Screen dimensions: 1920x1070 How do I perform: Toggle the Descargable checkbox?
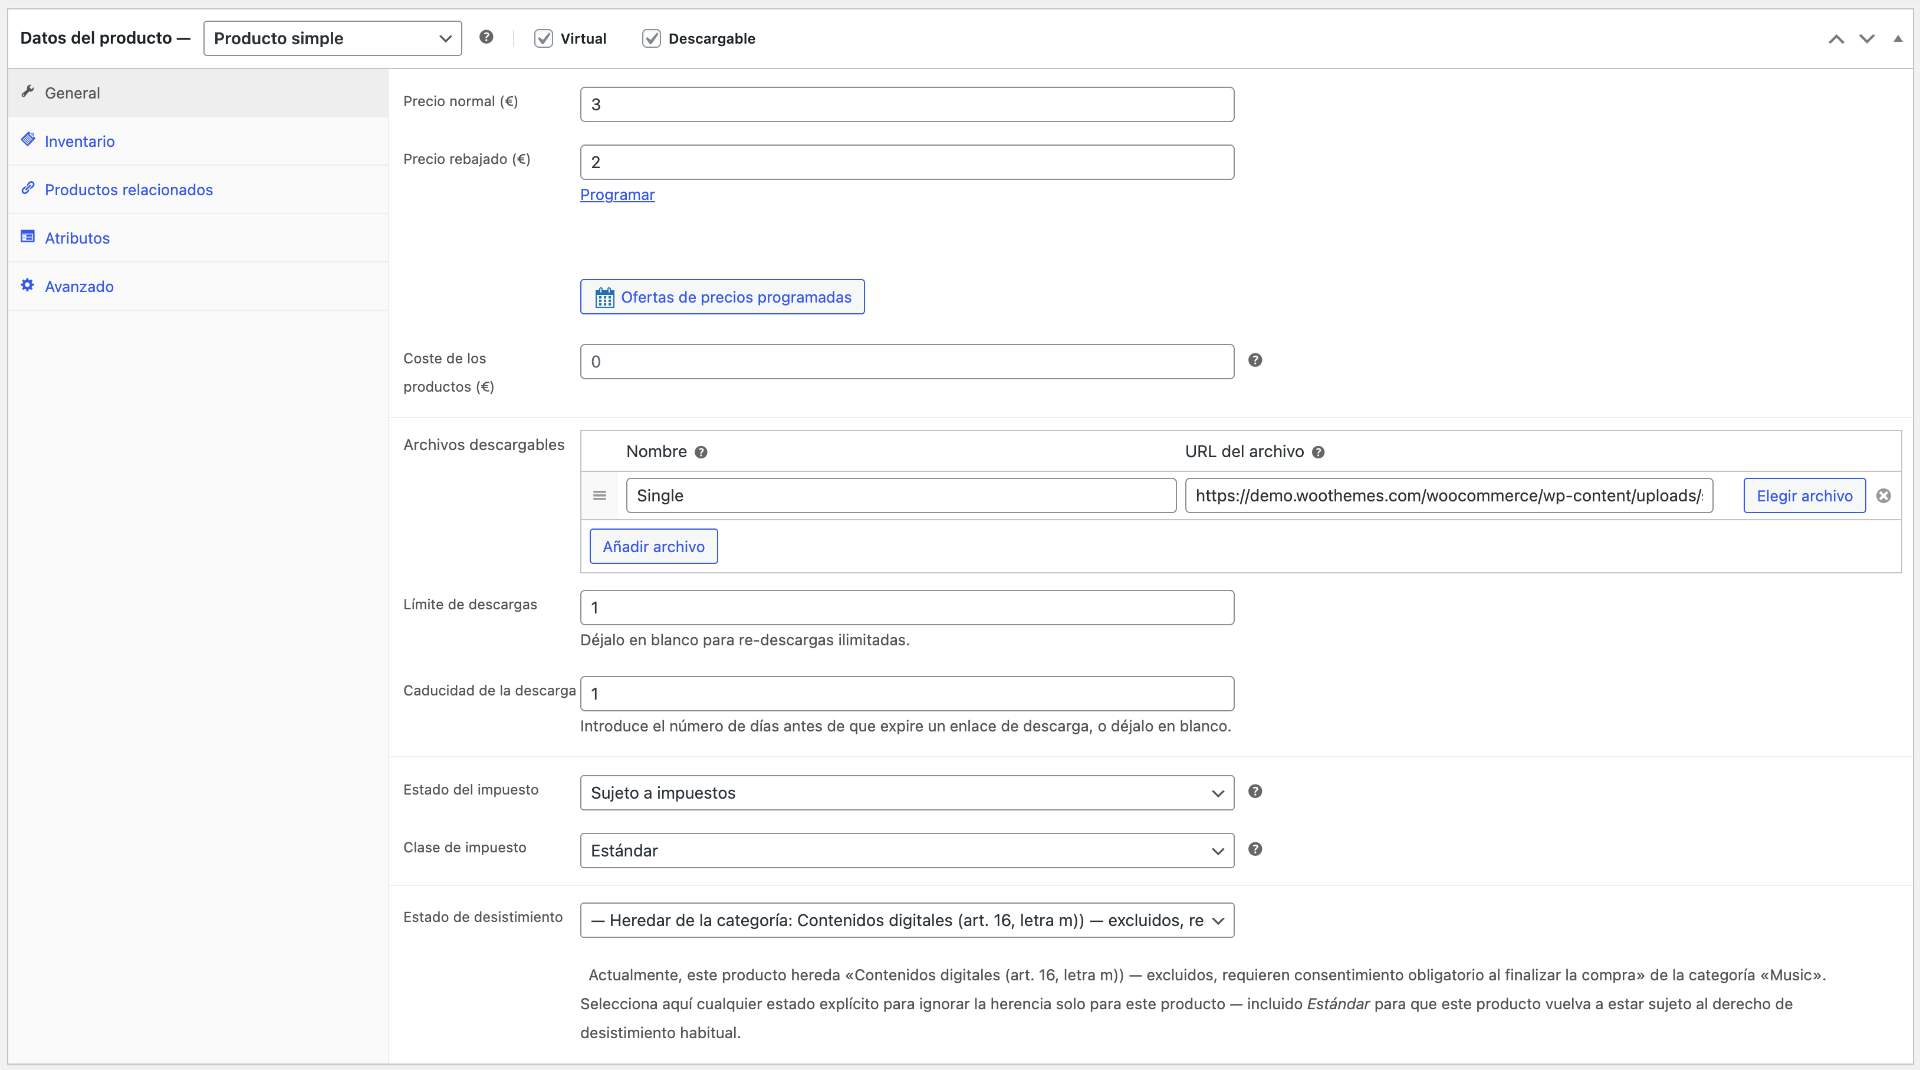[x=651, y=38]
